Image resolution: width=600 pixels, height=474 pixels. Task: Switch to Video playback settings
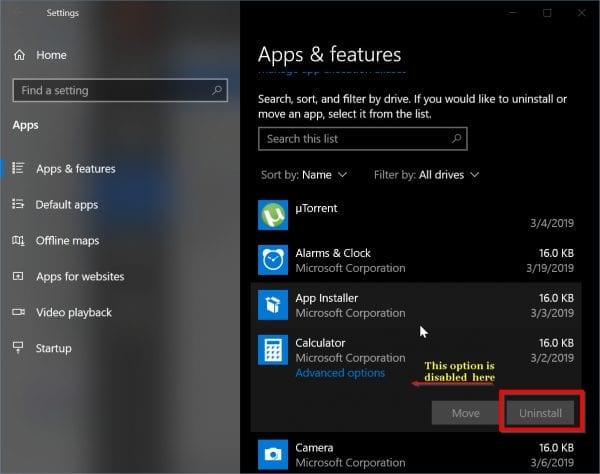tap(74, 313)
